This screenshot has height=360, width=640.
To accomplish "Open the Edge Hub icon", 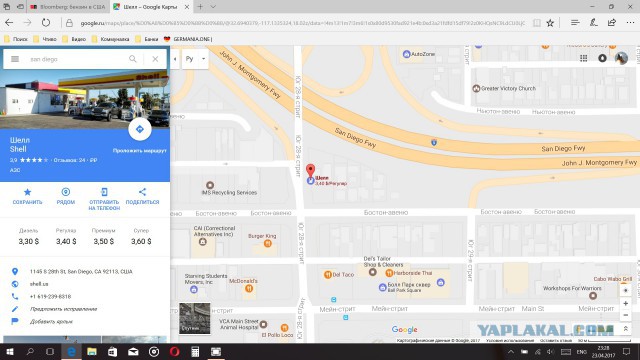I will (575, 23).
